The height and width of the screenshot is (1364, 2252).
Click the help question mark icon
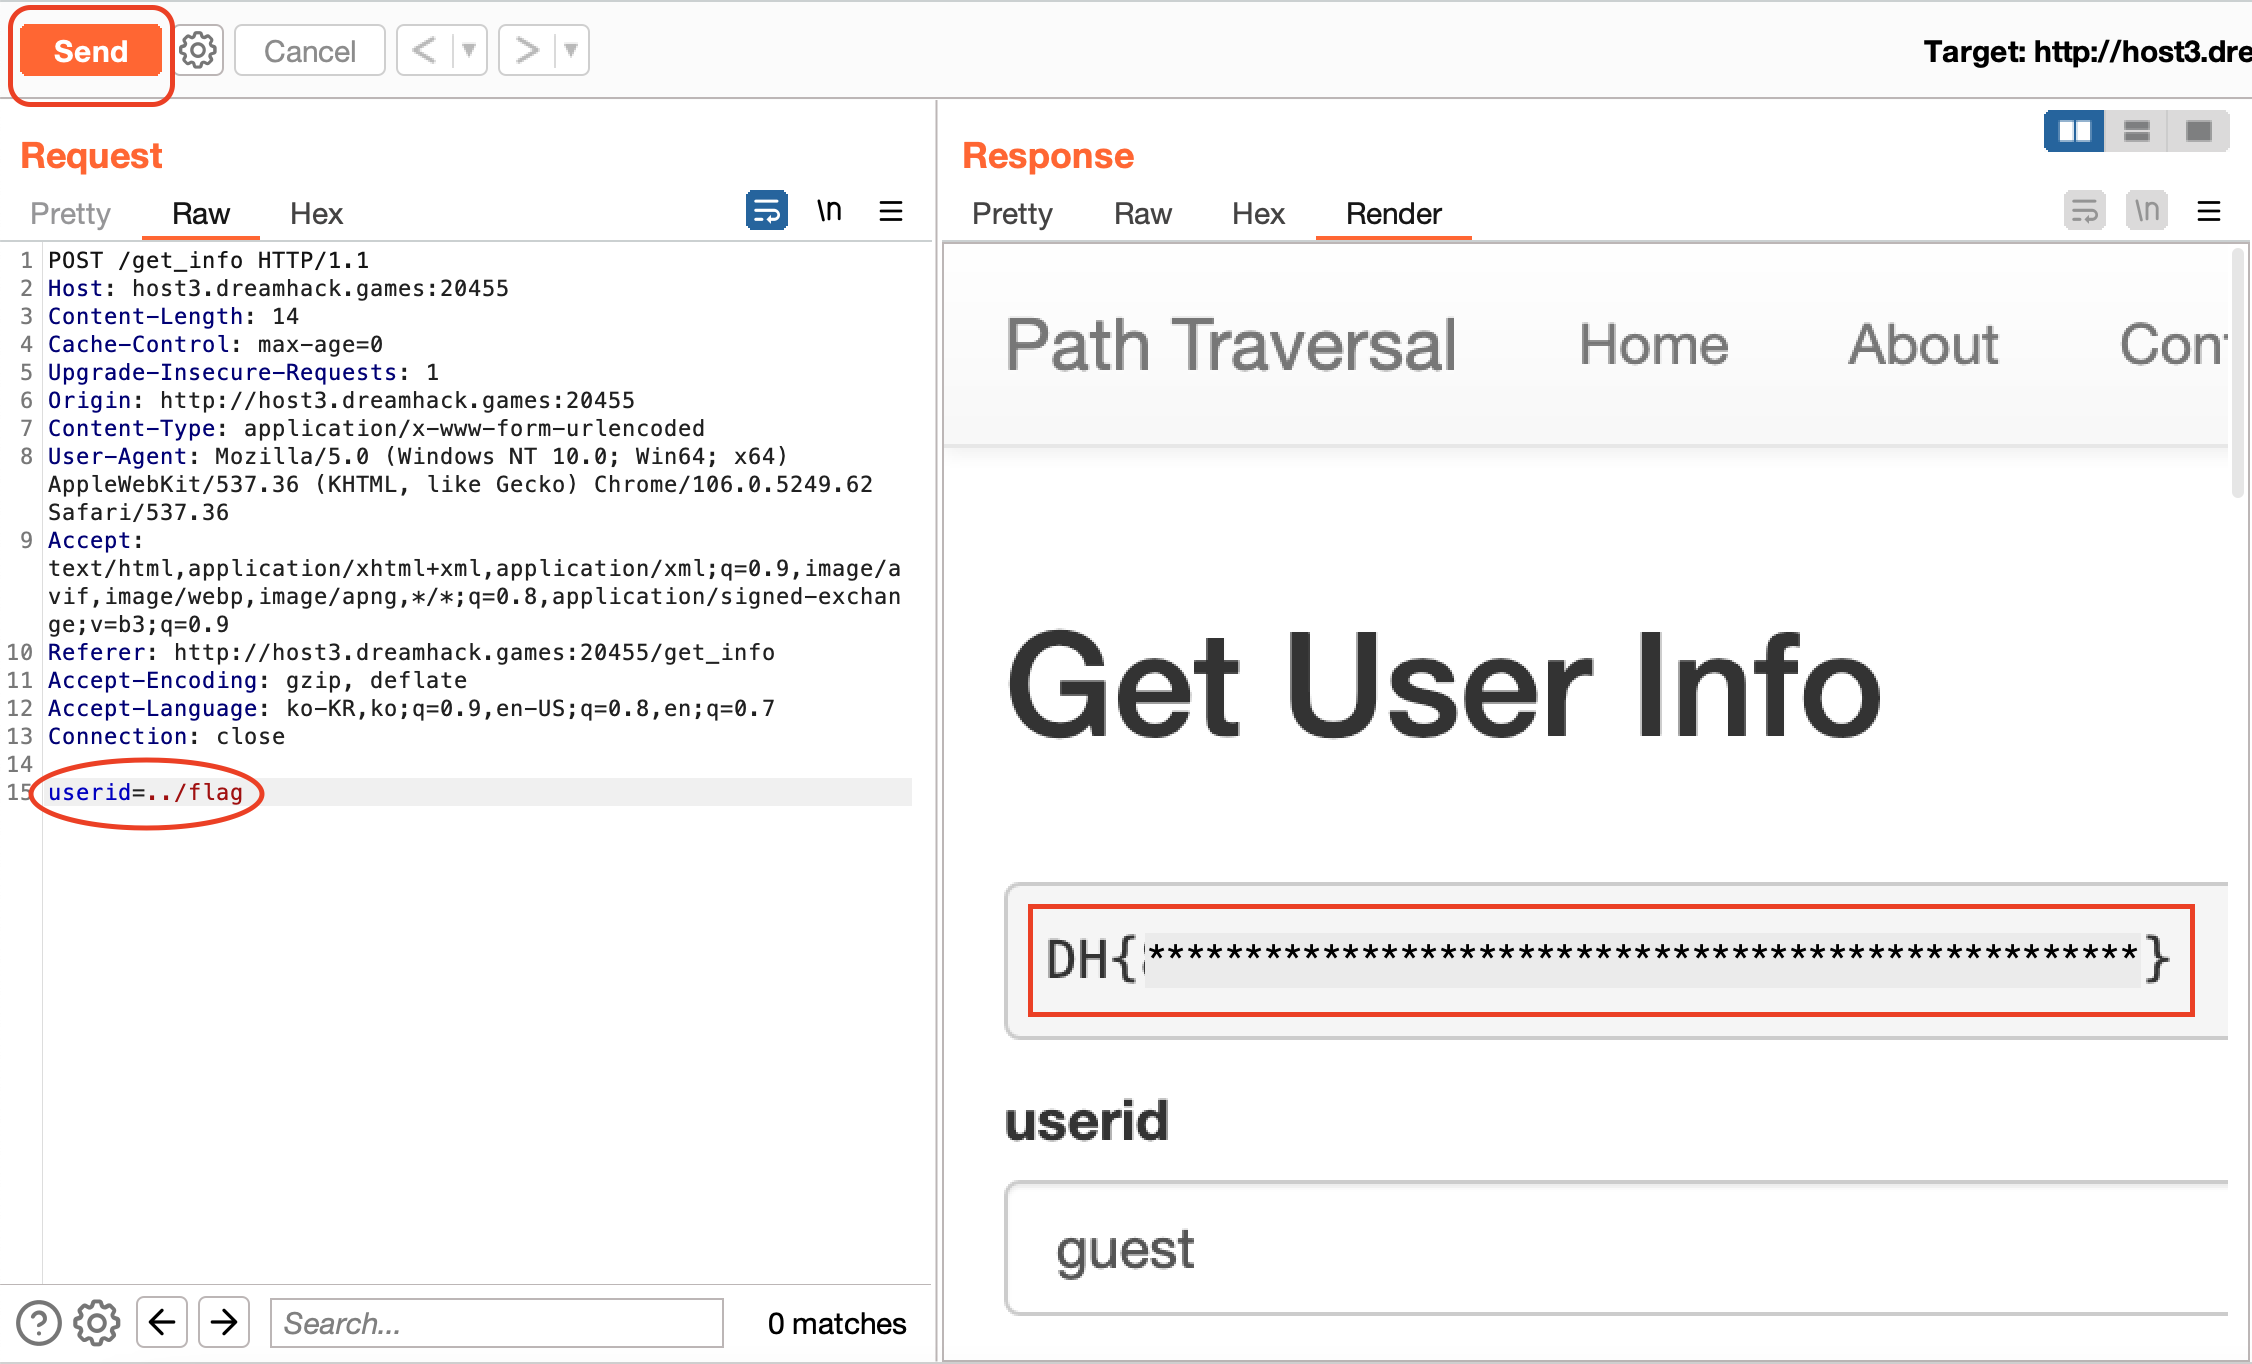coord(39,1322)
